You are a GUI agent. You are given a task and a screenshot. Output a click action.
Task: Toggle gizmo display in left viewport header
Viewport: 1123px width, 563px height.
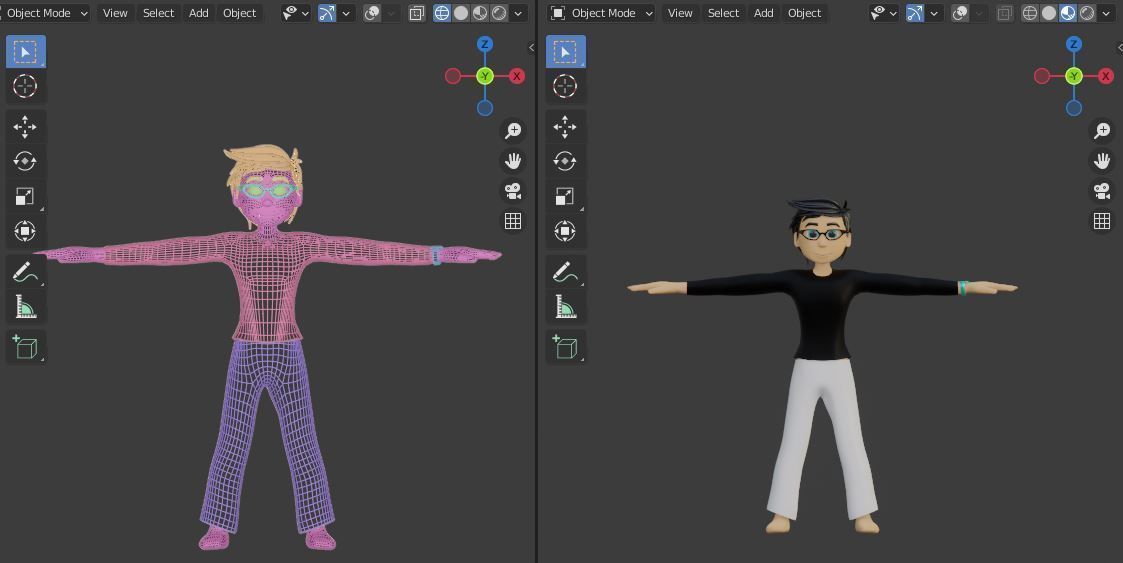[327, 13]
